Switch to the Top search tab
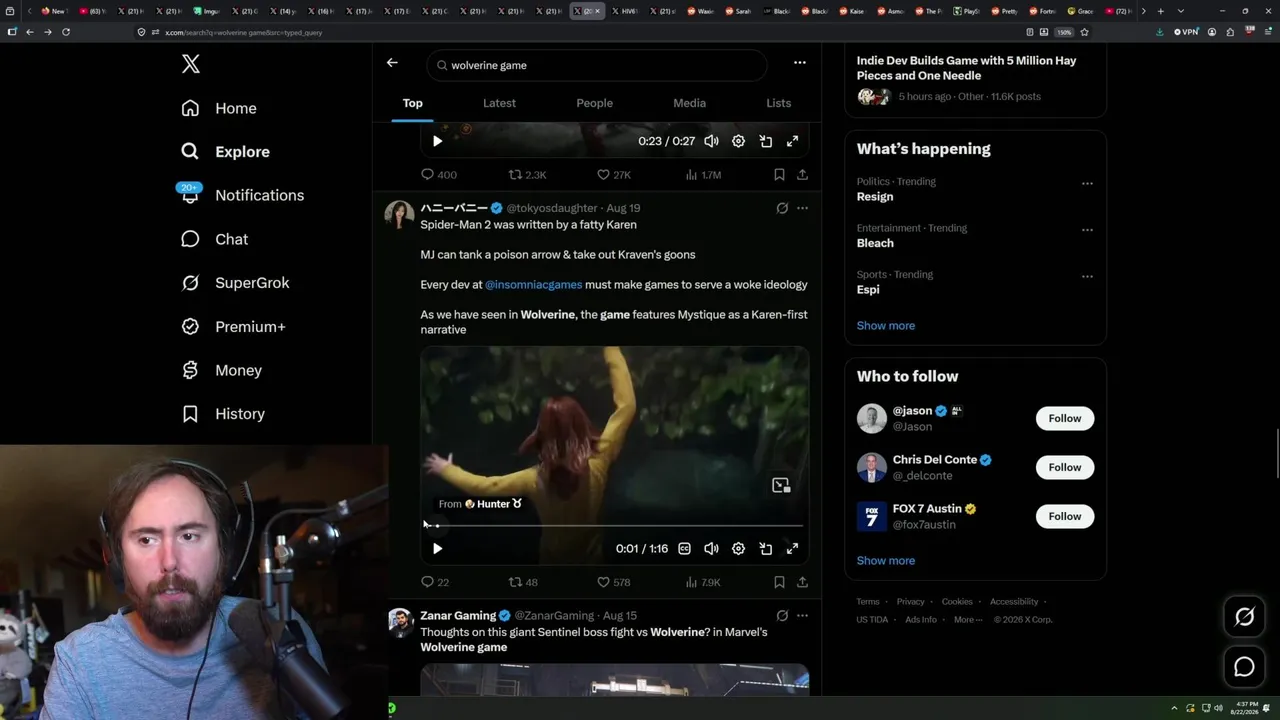The height and width of the screenshot is (720, 1280). (x=412, y=103)
